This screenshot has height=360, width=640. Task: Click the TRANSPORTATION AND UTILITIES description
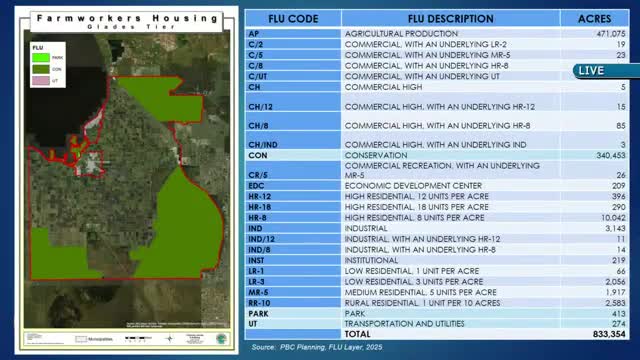click(x=404, y=324)
